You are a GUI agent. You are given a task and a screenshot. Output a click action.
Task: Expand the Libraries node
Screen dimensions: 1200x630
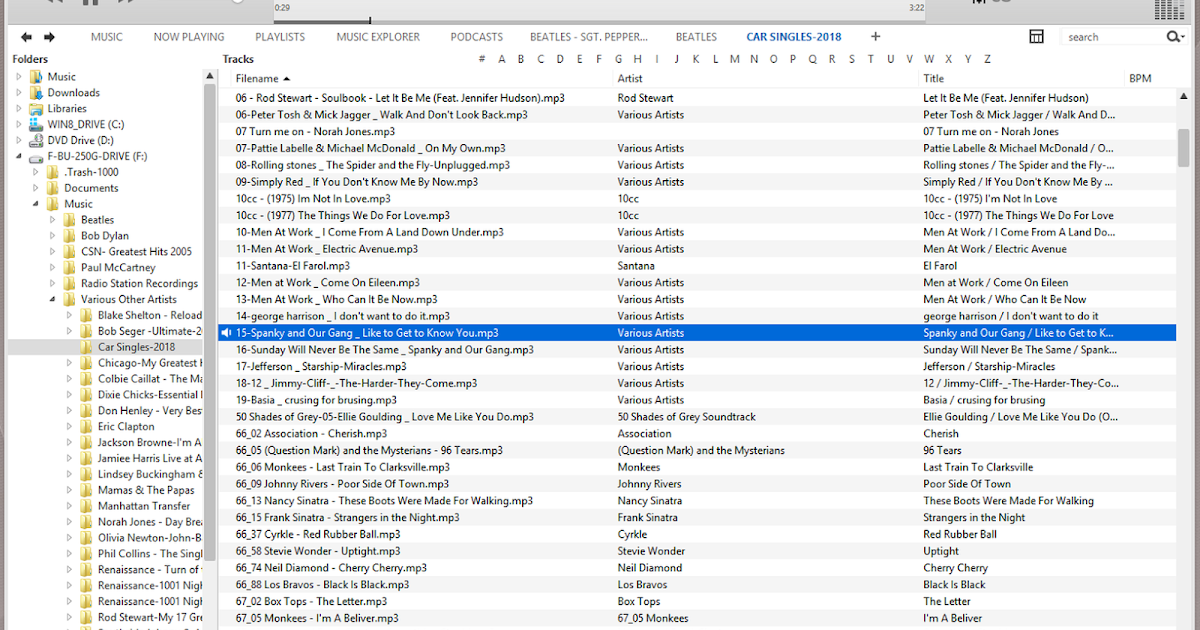pyautogui.click(x=18, y=108)
